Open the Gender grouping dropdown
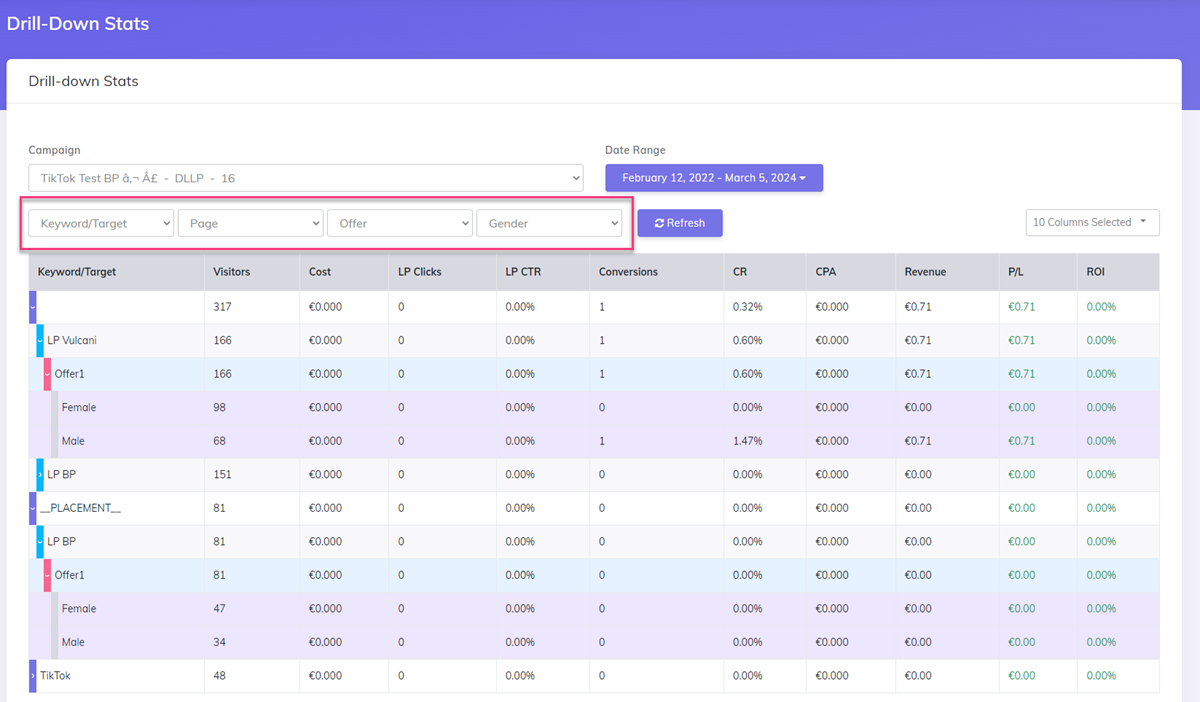 549,224
